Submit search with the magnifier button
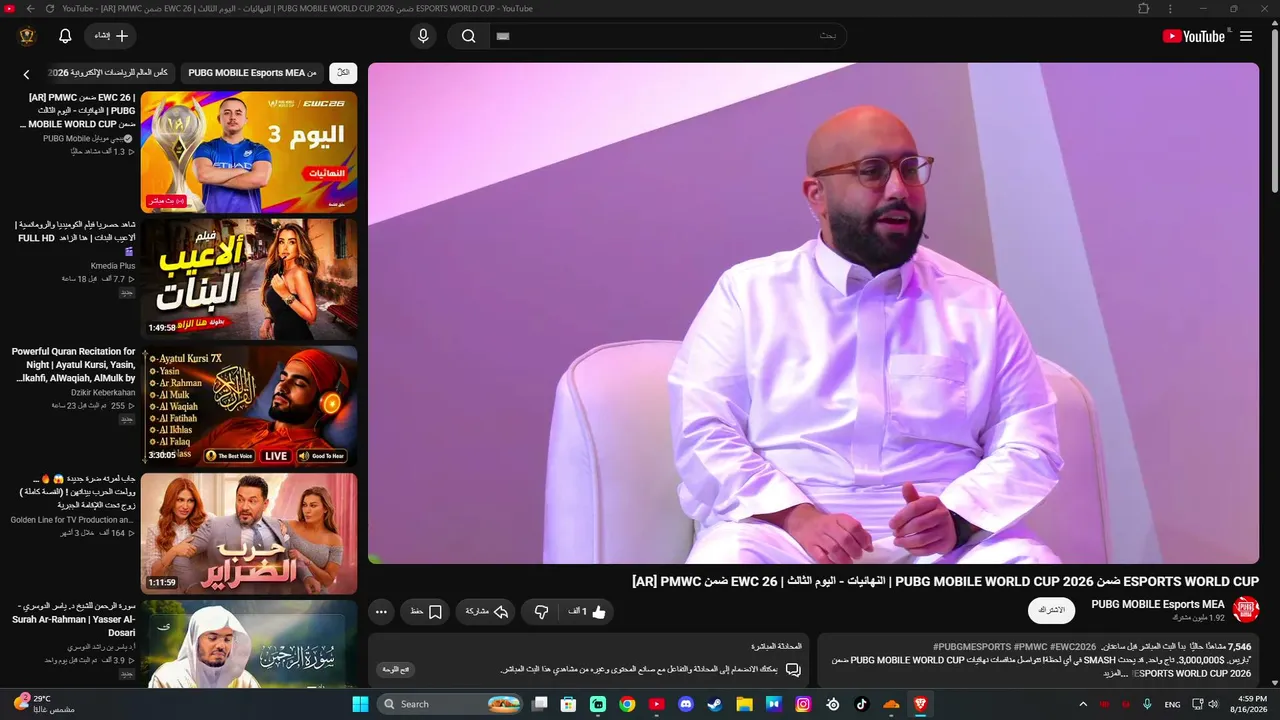1280x720 pixels. click(468, 36)
